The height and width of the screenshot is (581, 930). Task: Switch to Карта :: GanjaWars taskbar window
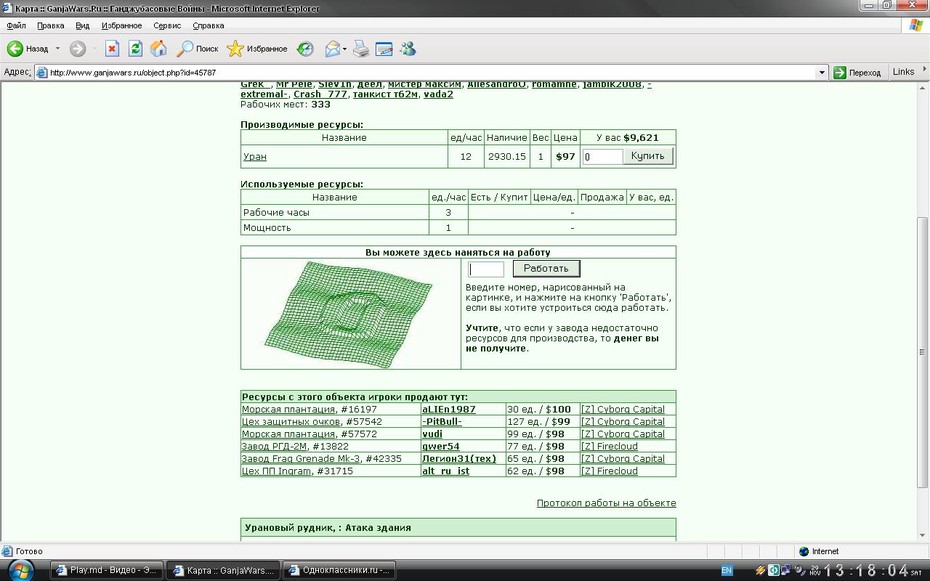[x=222, y=571]
